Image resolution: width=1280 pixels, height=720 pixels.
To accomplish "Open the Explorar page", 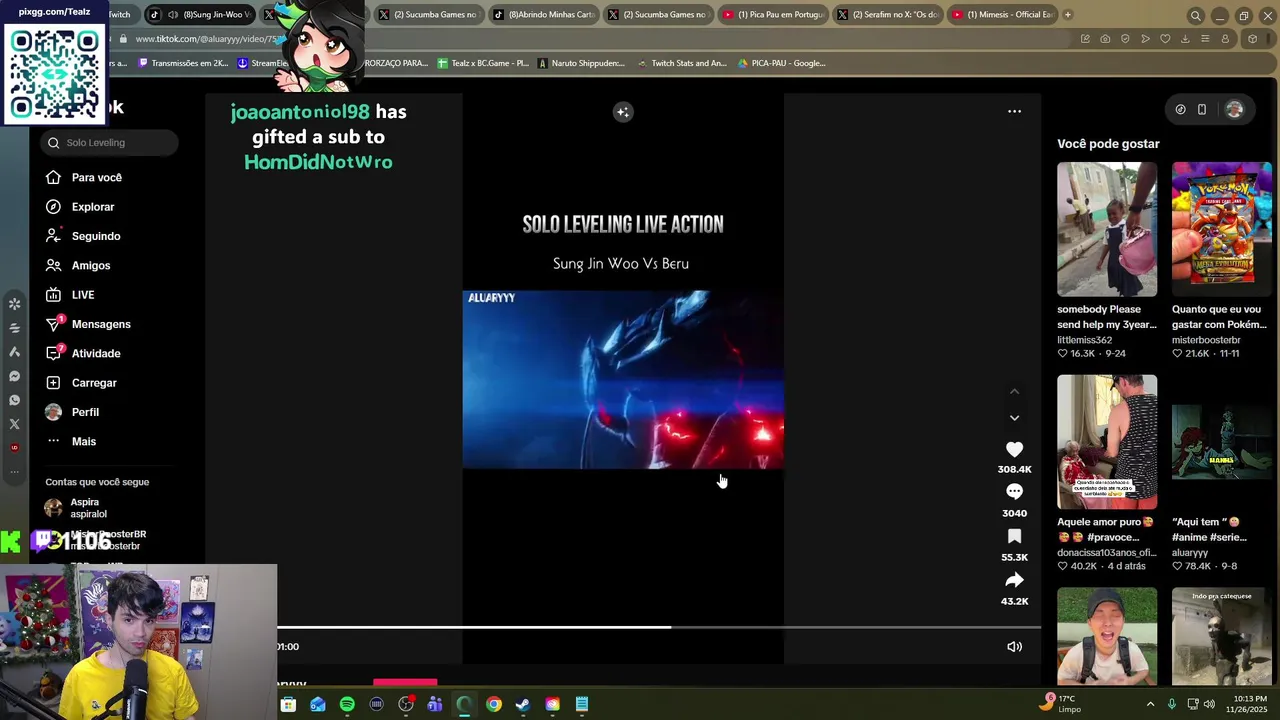I will tap(80, 207).
